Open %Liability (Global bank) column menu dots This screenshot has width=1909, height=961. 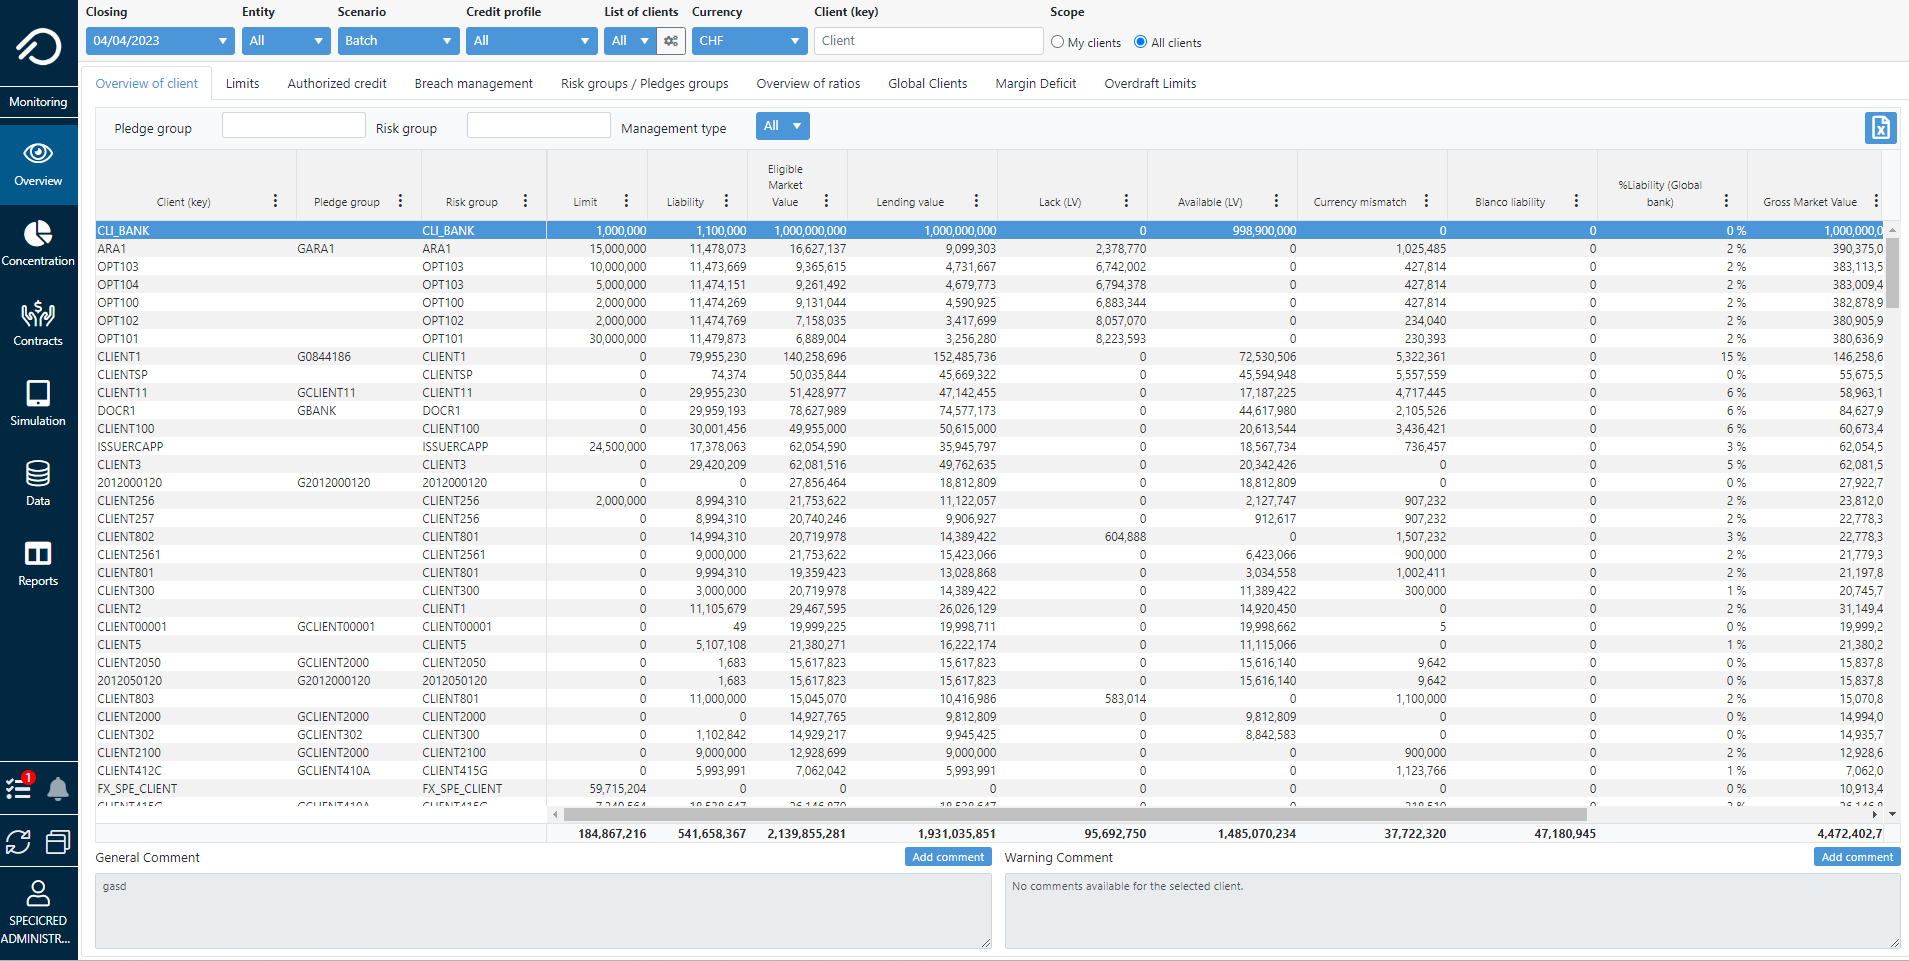pyautogui.click(x=1726, y=201)
